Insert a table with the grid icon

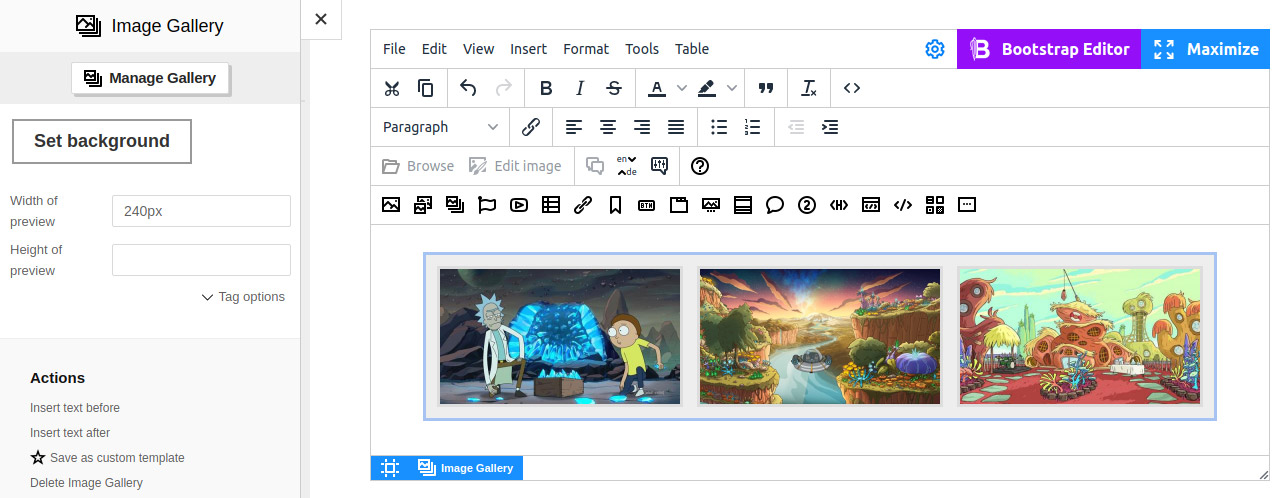[551, 205]
